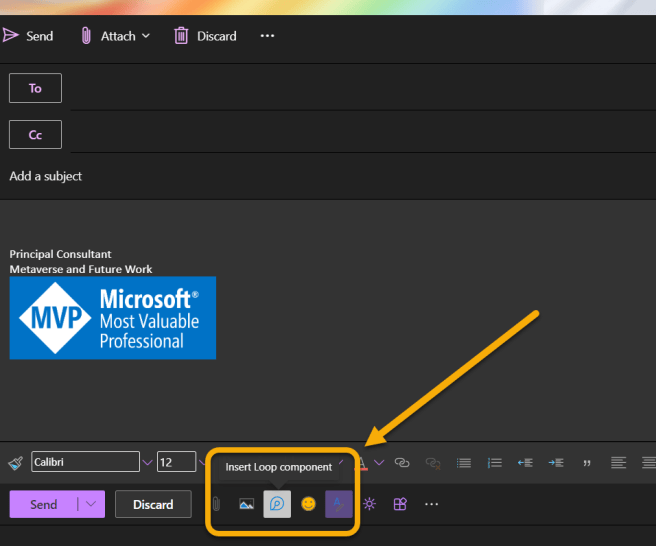Click the Discard trash can icon in top toolbar
The width and height of the screenshot is (656, 546).
(x=181, y=36)
